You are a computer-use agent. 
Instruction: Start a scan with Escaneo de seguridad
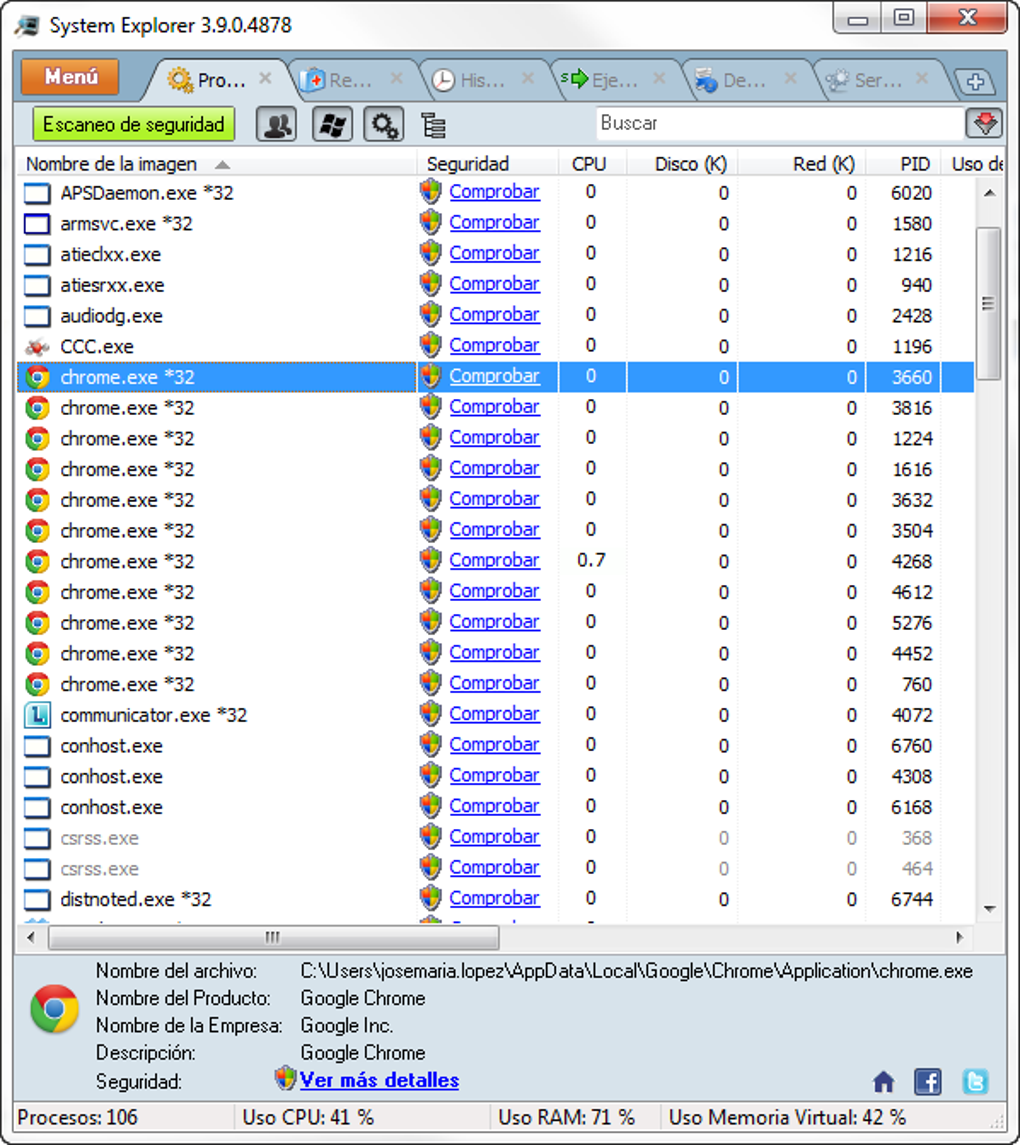pyautogui.click(x=133, y=124)
